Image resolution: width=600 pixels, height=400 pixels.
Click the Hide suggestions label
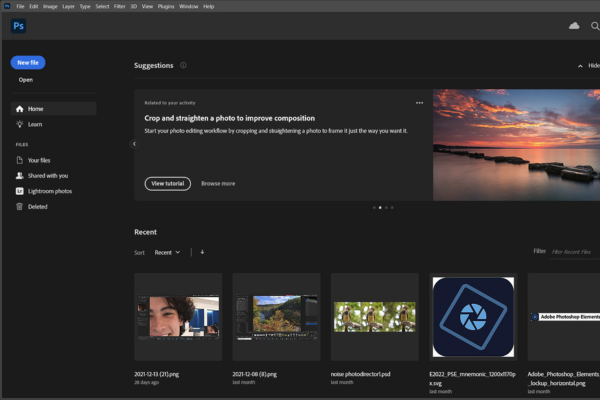click(593, 65)
